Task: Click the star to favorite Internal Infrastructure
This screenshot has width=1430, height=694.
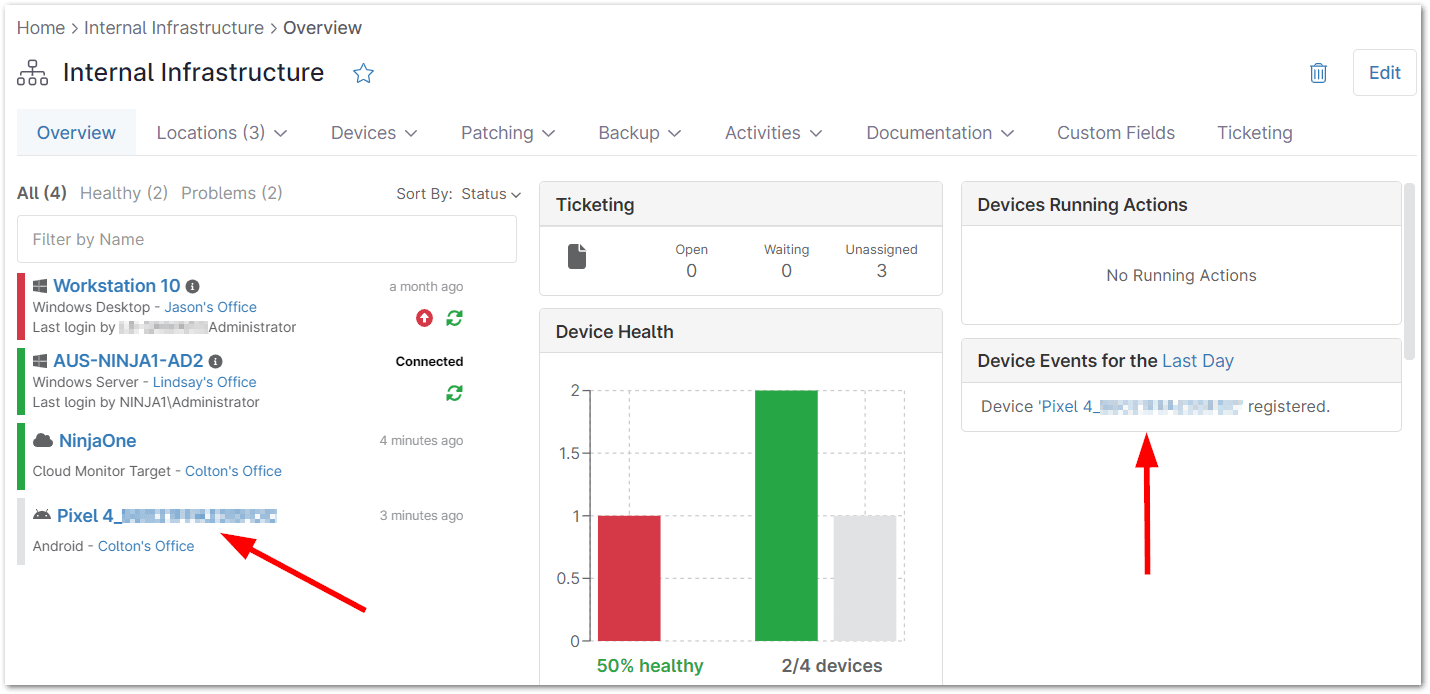Action: [363, 73]
